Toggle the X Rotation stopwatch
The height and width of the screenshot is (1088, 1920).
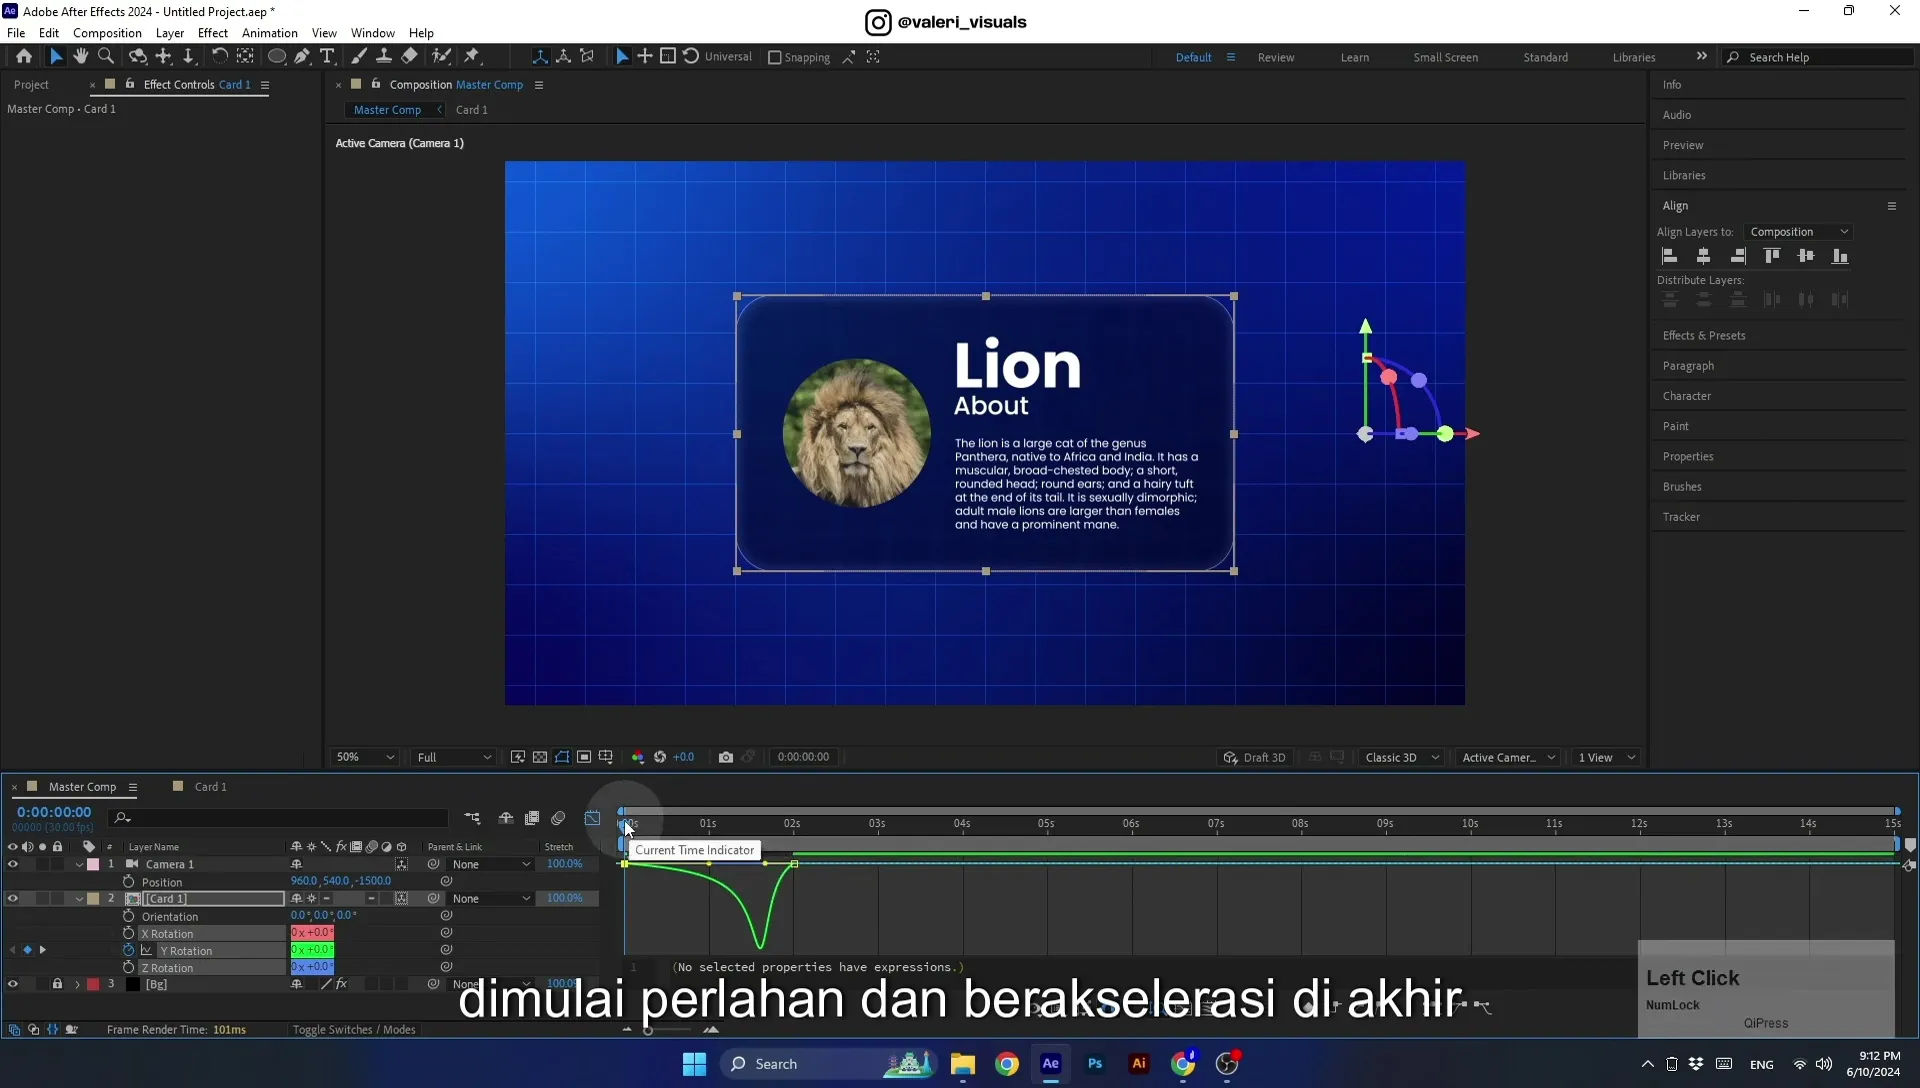(128, 934)
